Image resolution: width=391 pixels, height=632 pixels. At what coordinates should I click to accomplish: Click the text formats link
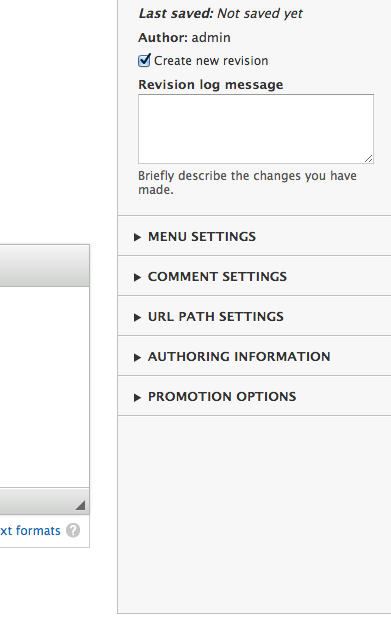pos(30,530)
